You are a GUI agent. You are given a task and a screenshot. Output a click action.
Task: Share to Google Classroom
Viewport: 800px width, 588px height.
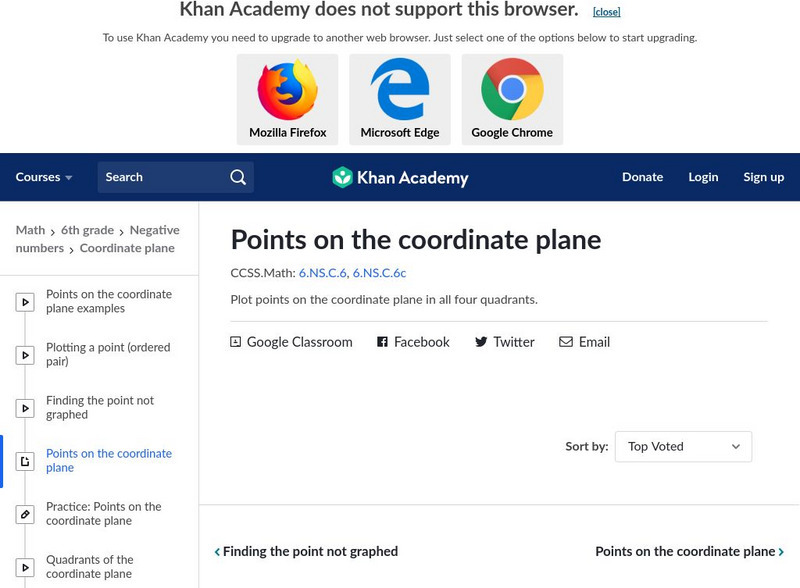[291, 342]
